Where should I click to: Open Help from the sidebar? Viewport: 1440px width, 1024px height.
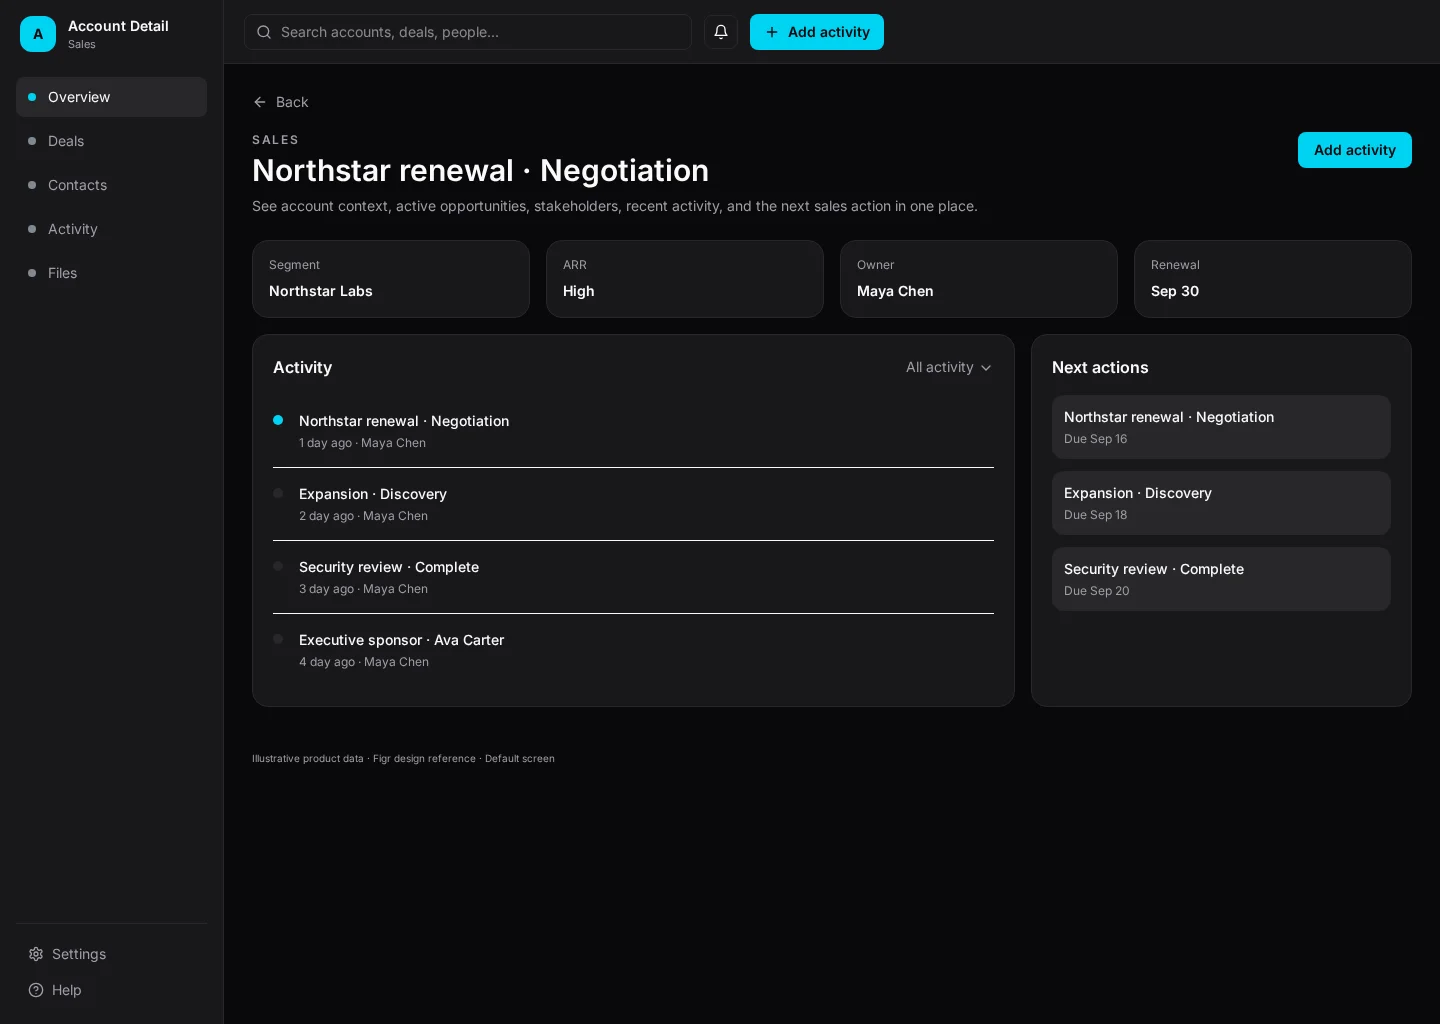(111, 990)
